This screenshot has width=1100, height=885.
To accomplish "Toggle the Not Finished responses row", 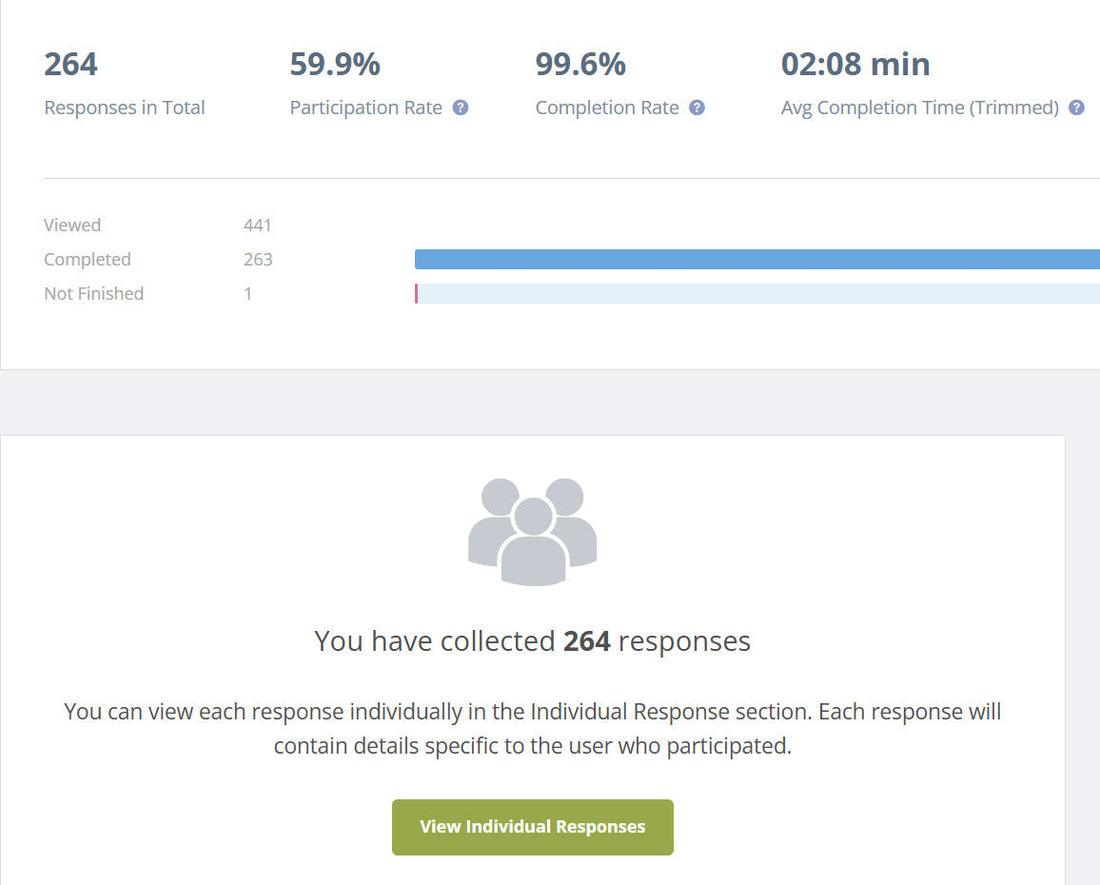I will [93, 293].
